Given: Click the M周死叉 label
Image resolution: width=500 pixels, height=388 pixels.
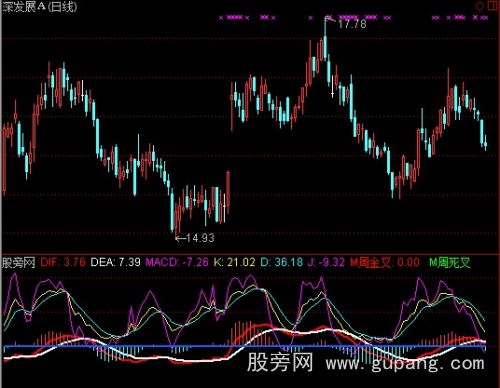Looking at the screenshot, I should point(449,263).
